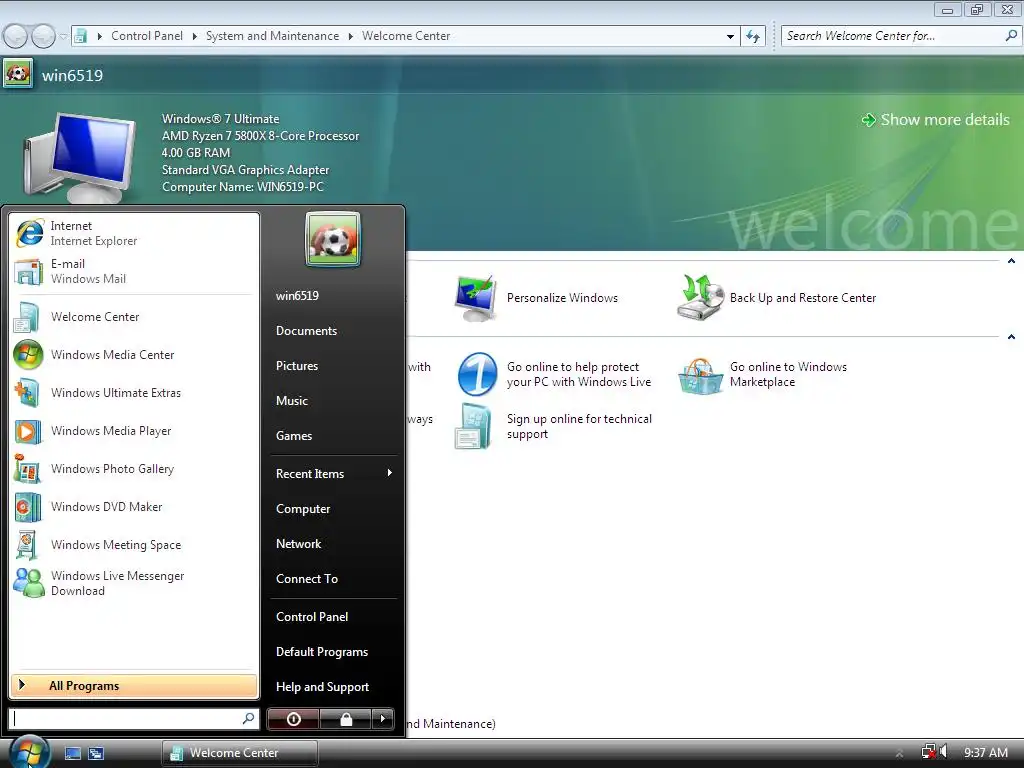The height and width of the screenshot is (768, 1024).
Task: Click the Start menu search field
Action: click(126, 718)
